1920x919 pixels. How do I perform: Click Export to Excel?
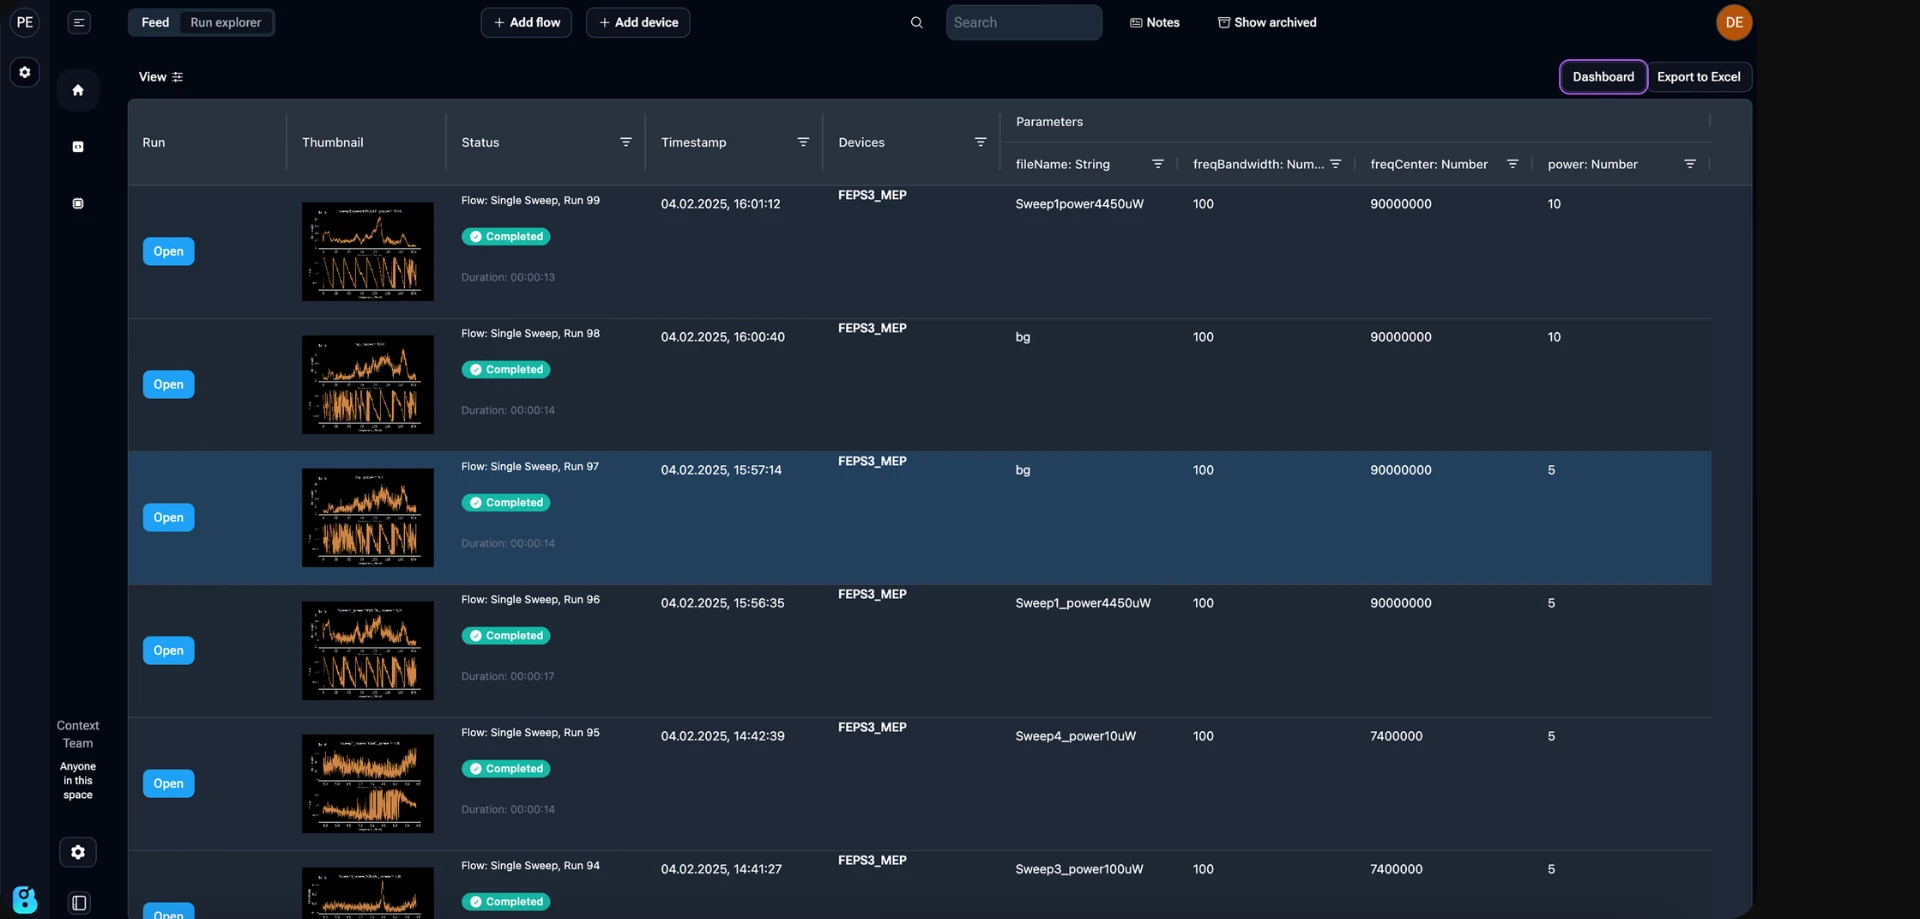point(1699,77)
